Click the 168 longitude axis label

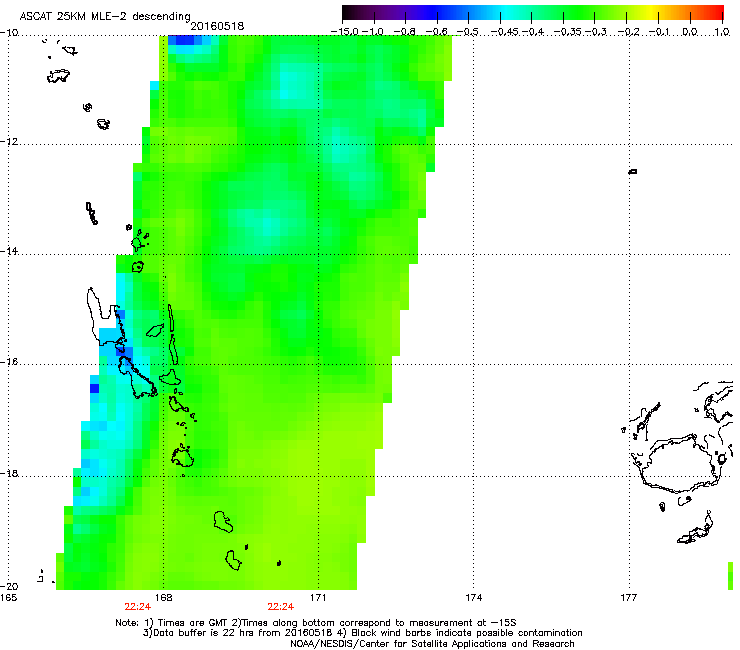click(x=164, y=598)
